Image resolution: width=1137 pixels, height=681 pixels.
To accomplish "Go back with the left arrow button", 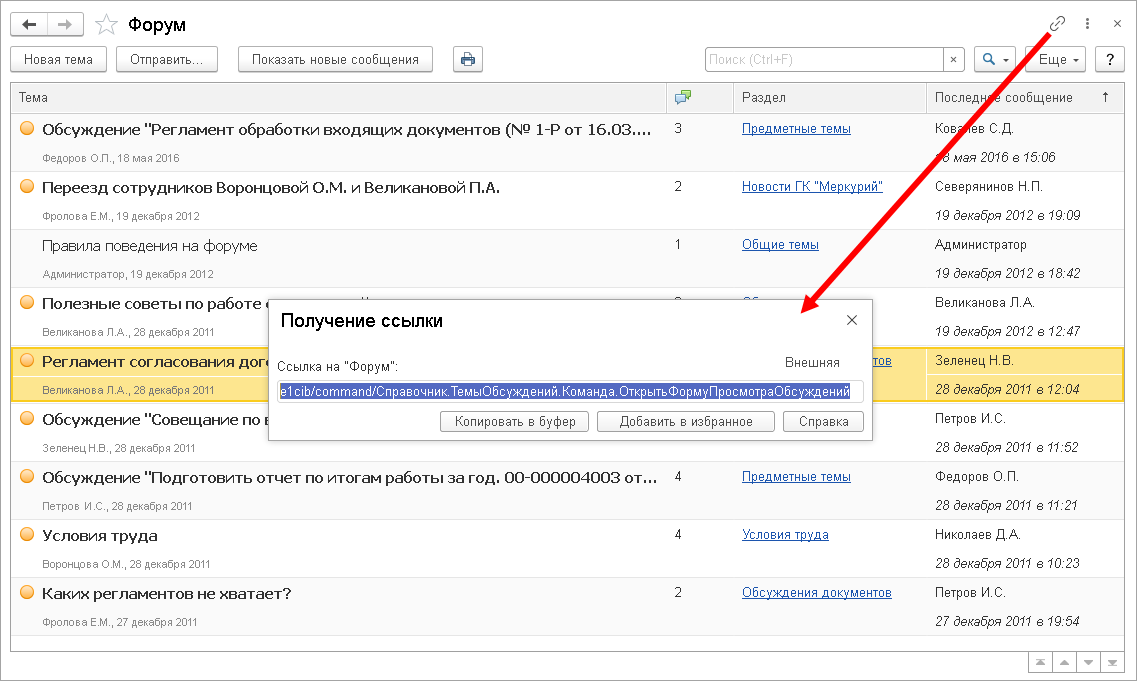I will 29,24.
